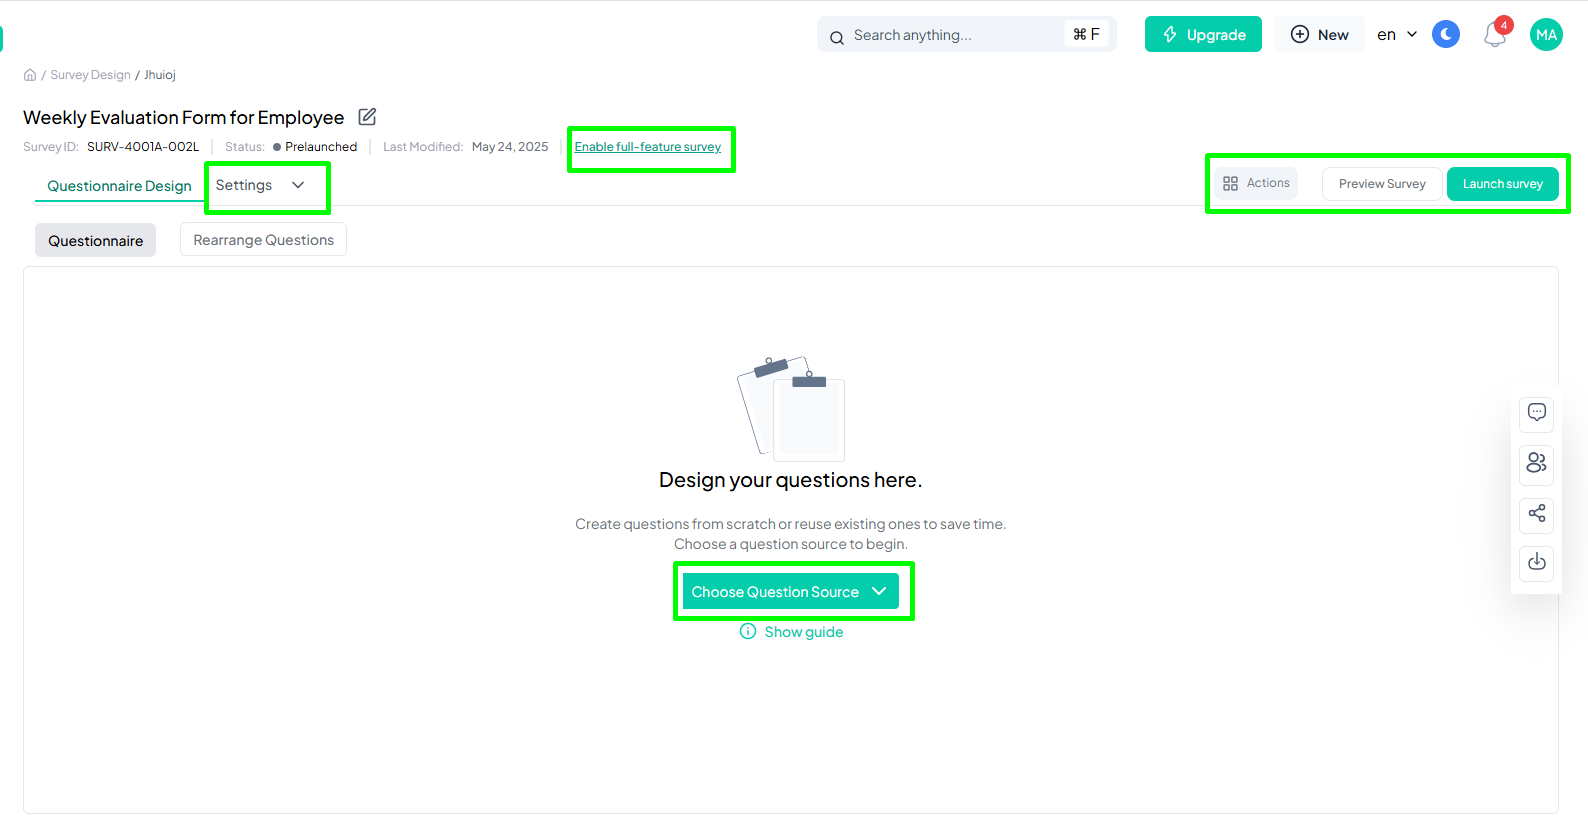Switch to Questionnaire Design tab
1588x832 pixels.
tap(119, 186)
